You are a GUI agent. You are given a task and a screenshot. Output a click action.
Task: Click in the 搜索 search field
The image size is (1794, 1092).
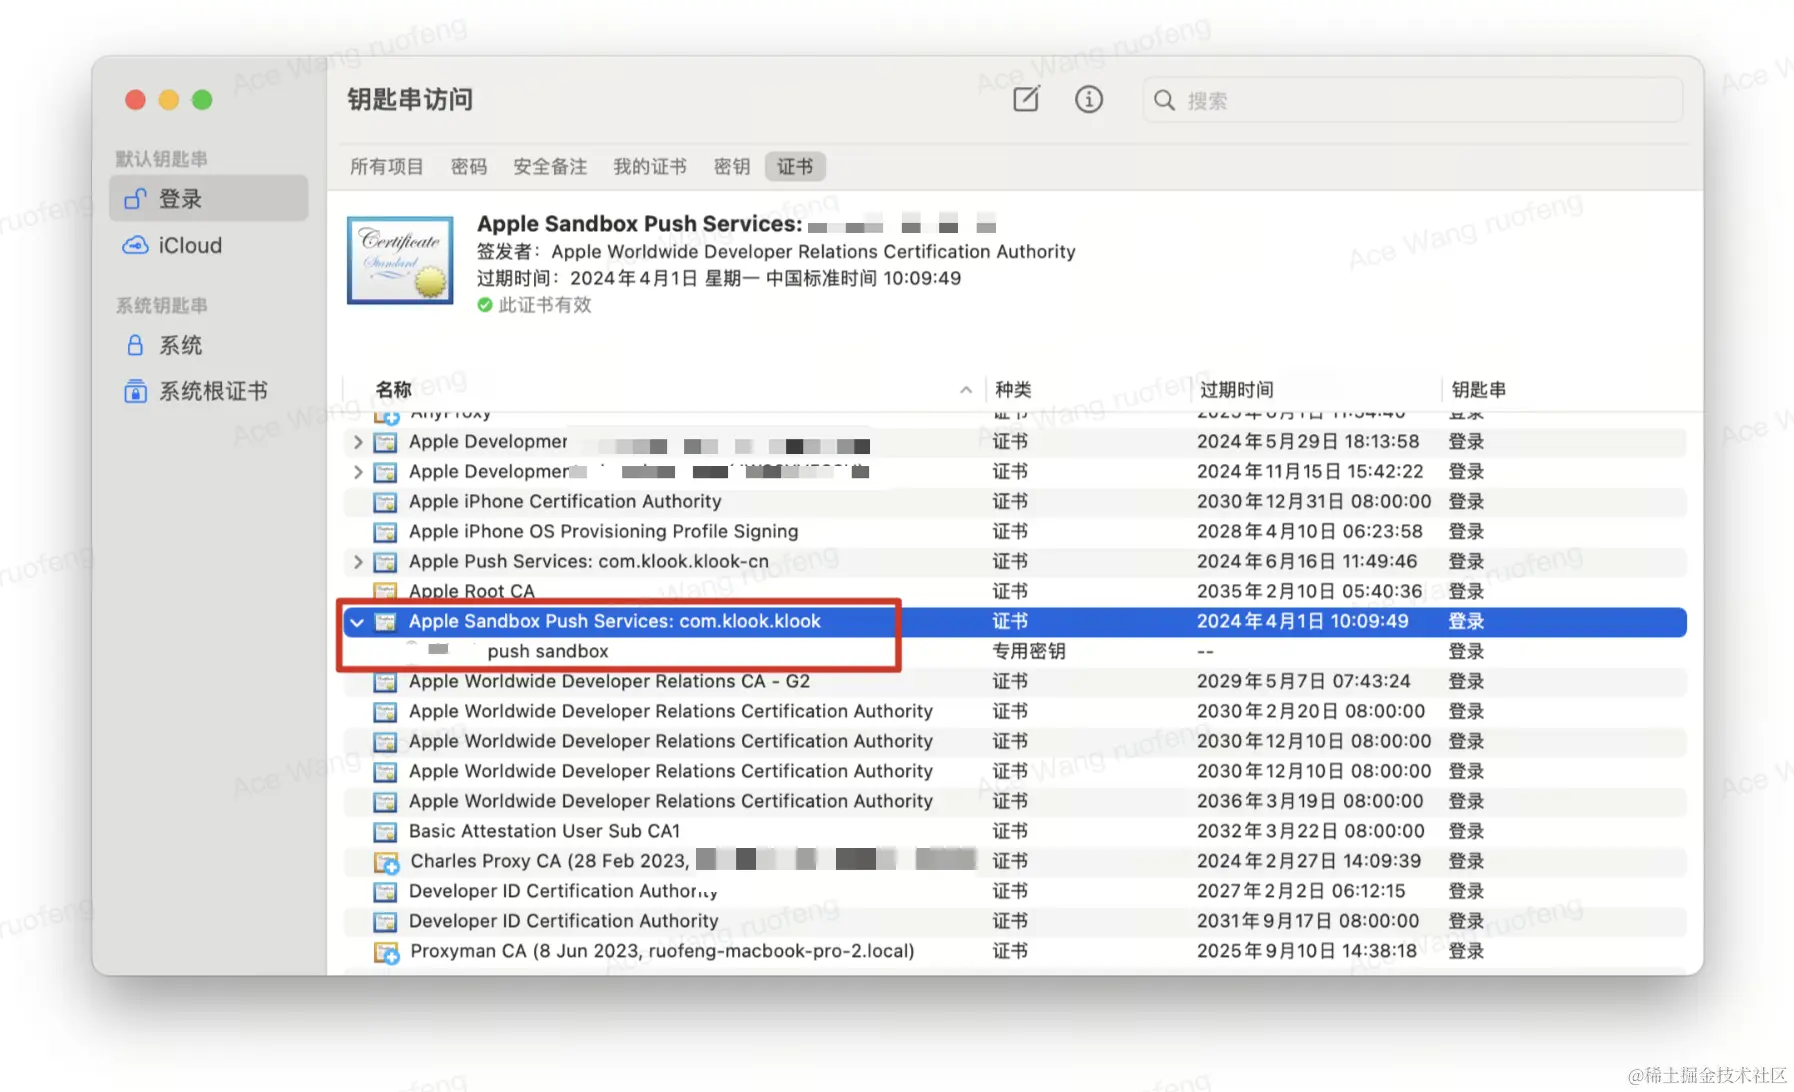[x=1412, y=100]
